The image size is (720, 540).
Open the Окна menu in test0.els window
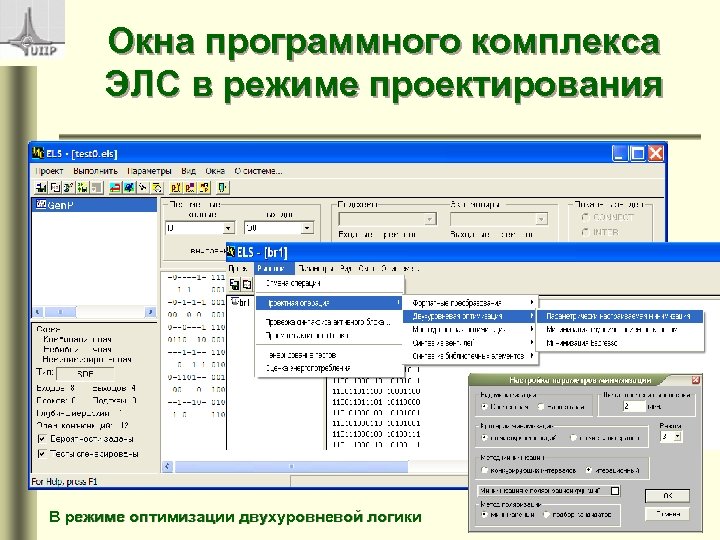tap(215, 171)
